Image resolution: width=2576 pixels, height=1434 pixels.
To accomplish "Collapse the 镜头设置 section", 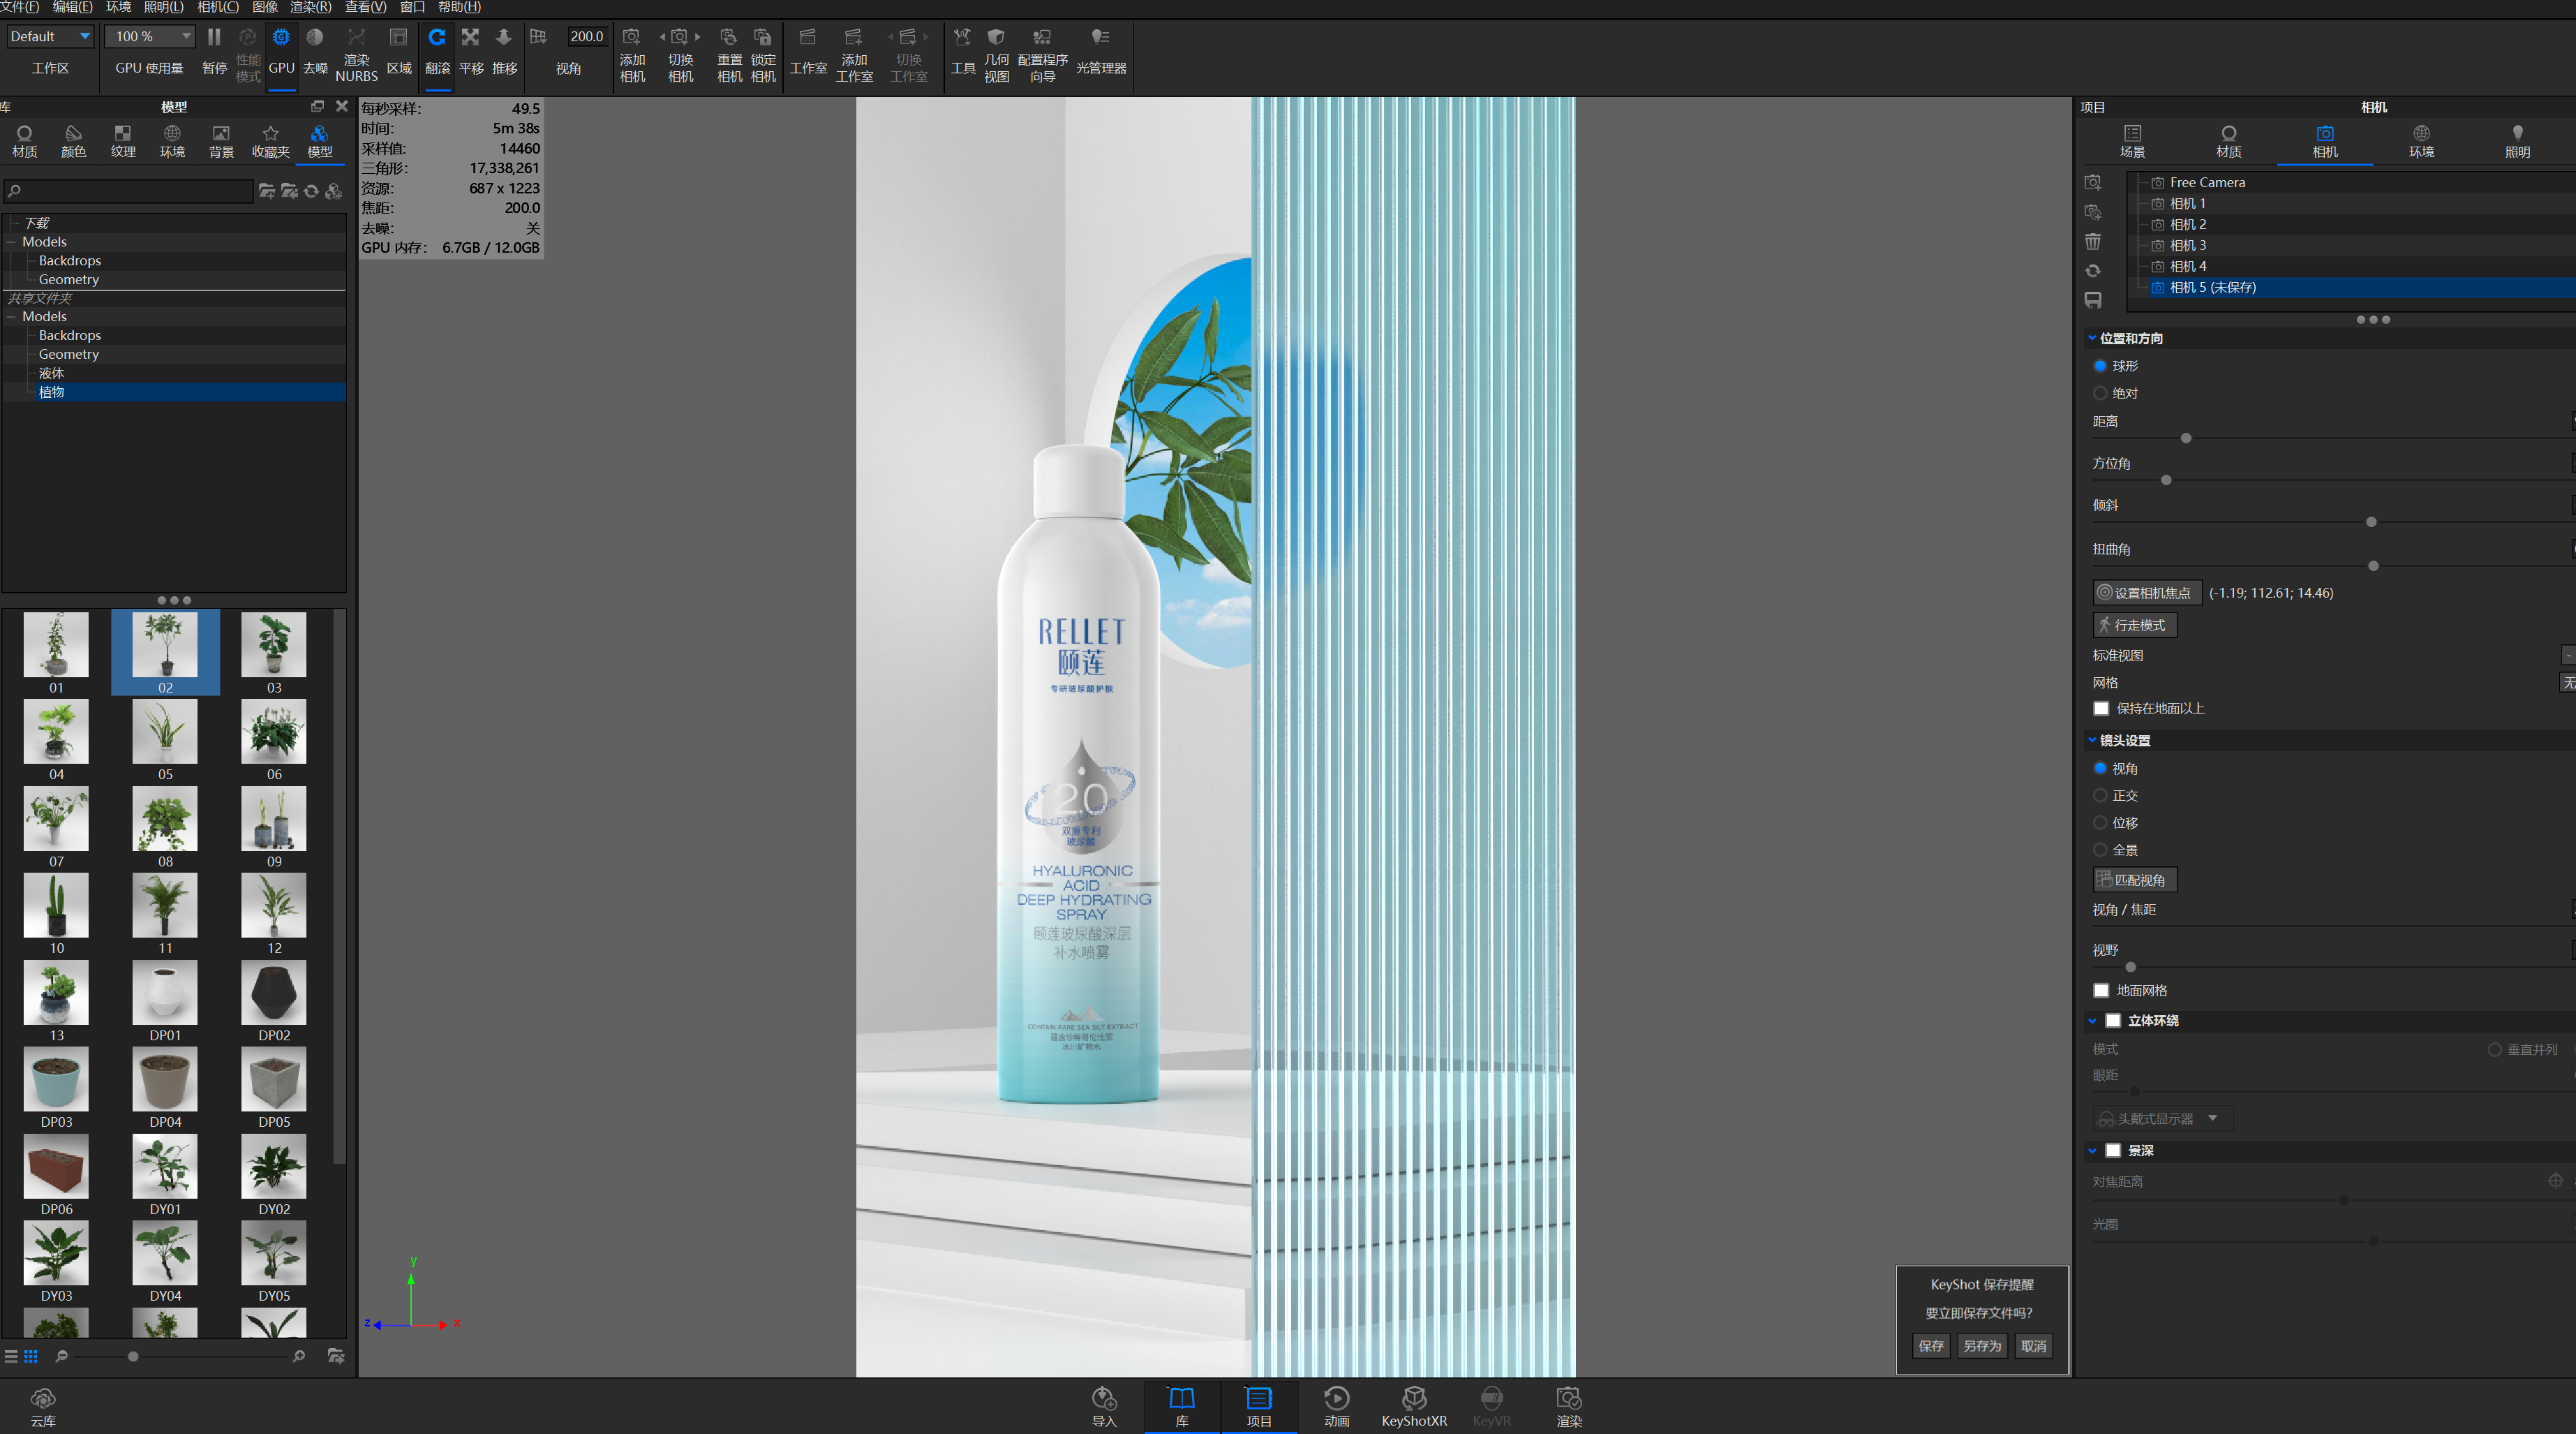I will pos(2092,740).
